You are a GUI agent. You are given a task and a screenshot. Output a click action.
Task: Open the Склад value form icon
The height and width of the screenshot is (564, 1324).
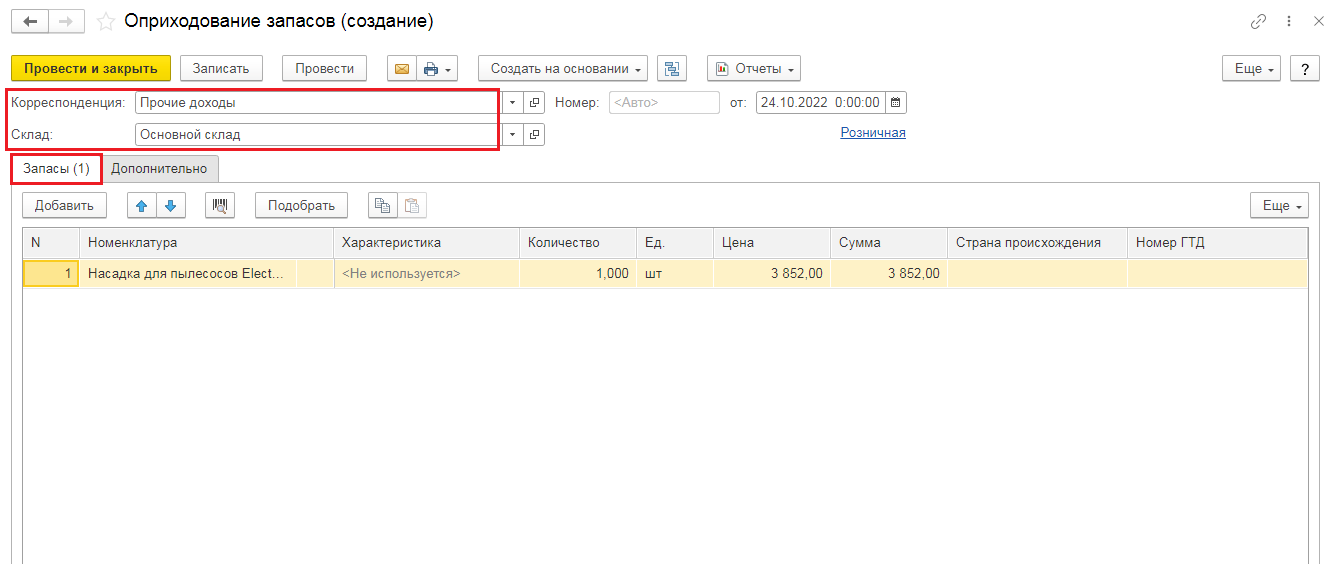pyautogui.click(x=534, y=134)
